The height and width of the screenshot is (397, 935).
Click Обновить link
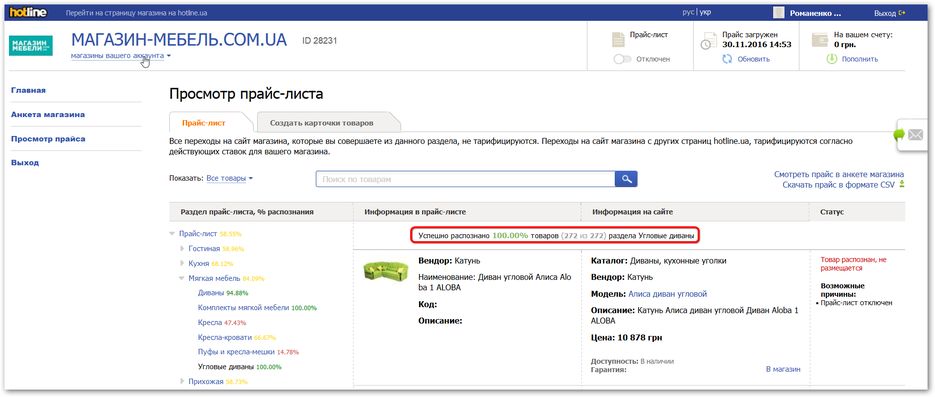pyautogui.click(x=754, y=59)
